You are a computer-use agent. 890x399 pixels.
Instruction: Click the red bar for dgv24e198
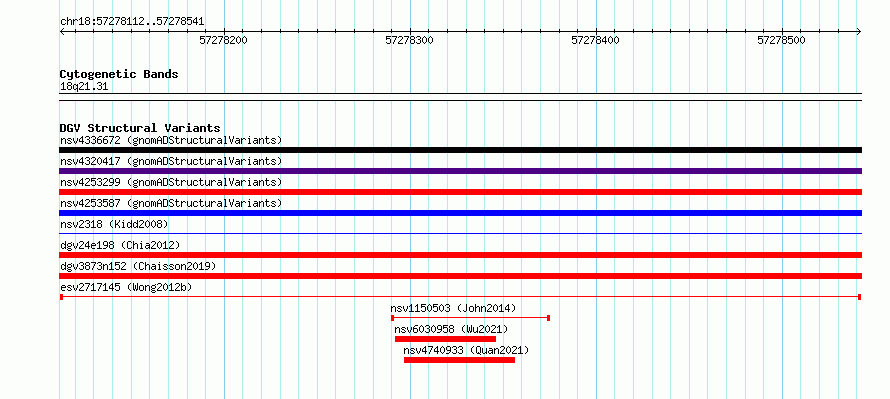tap(460, 255)
